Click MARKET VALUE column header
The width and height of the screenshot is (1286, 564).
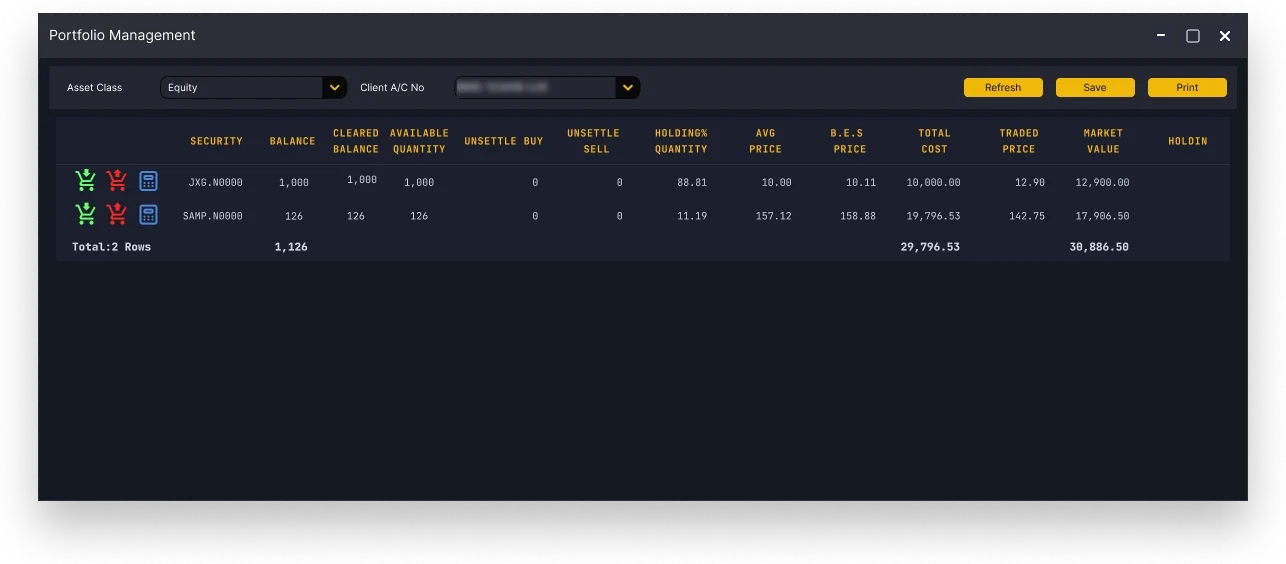click(1104, 141)
